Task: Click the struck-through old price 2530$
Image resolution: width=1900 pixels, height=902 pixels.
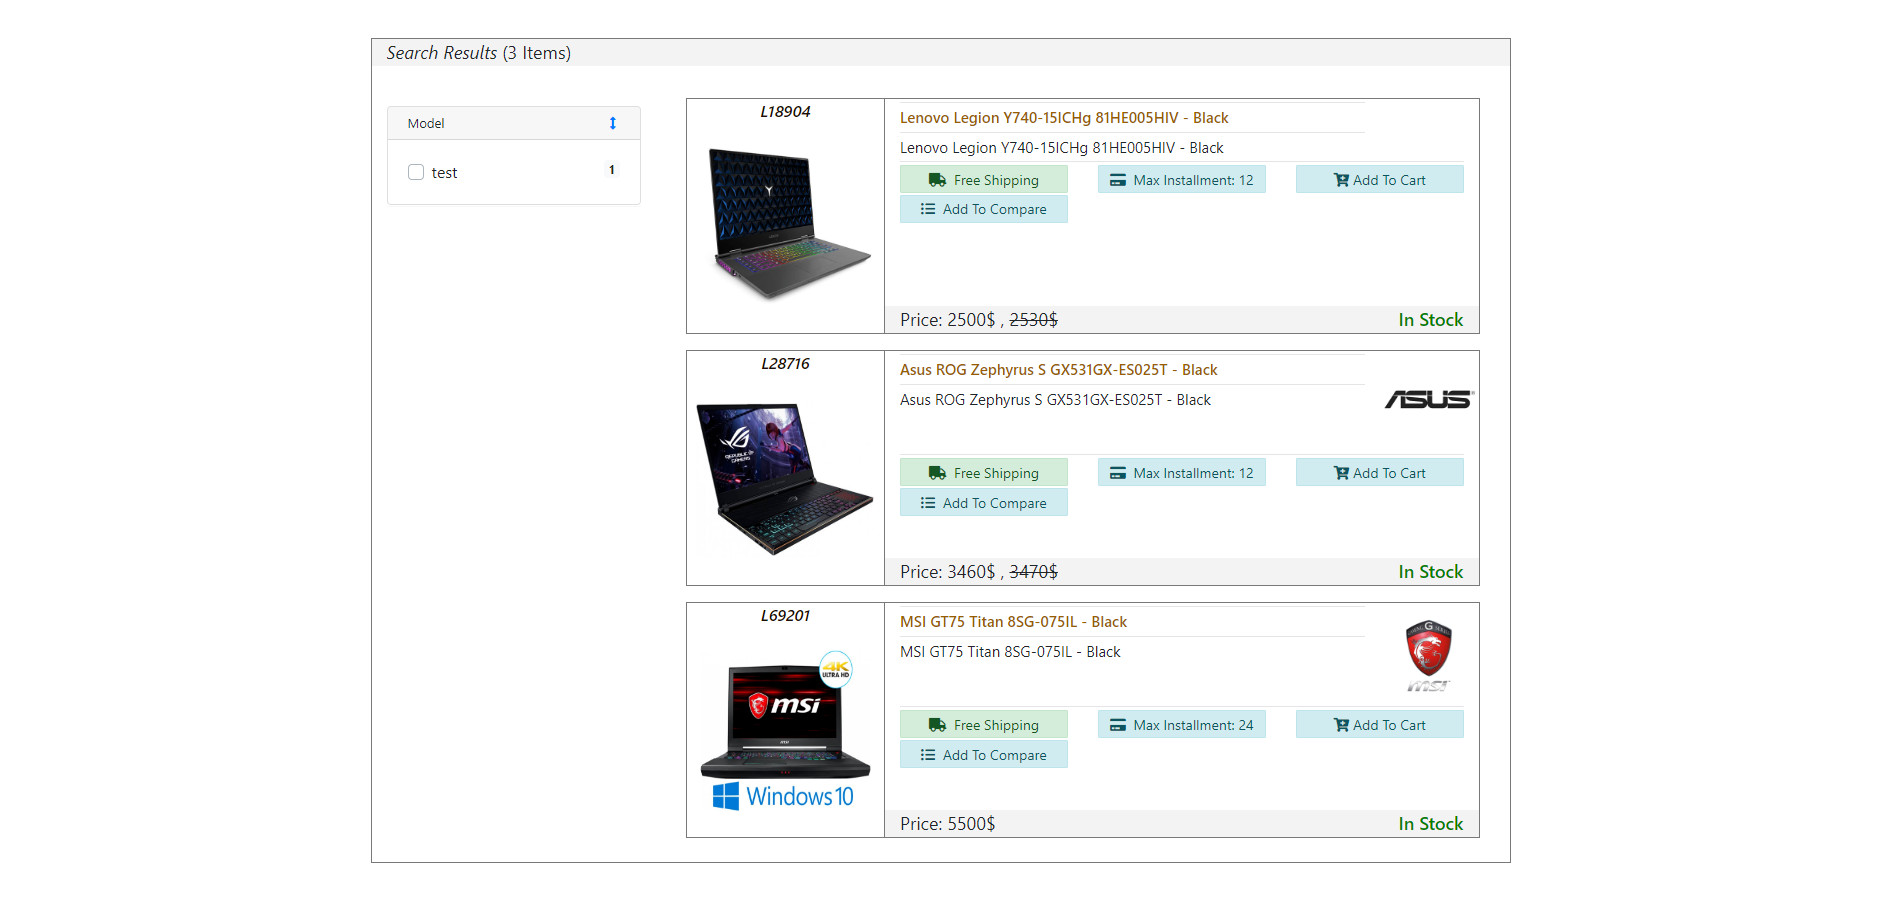Action: pos(1033,320)
